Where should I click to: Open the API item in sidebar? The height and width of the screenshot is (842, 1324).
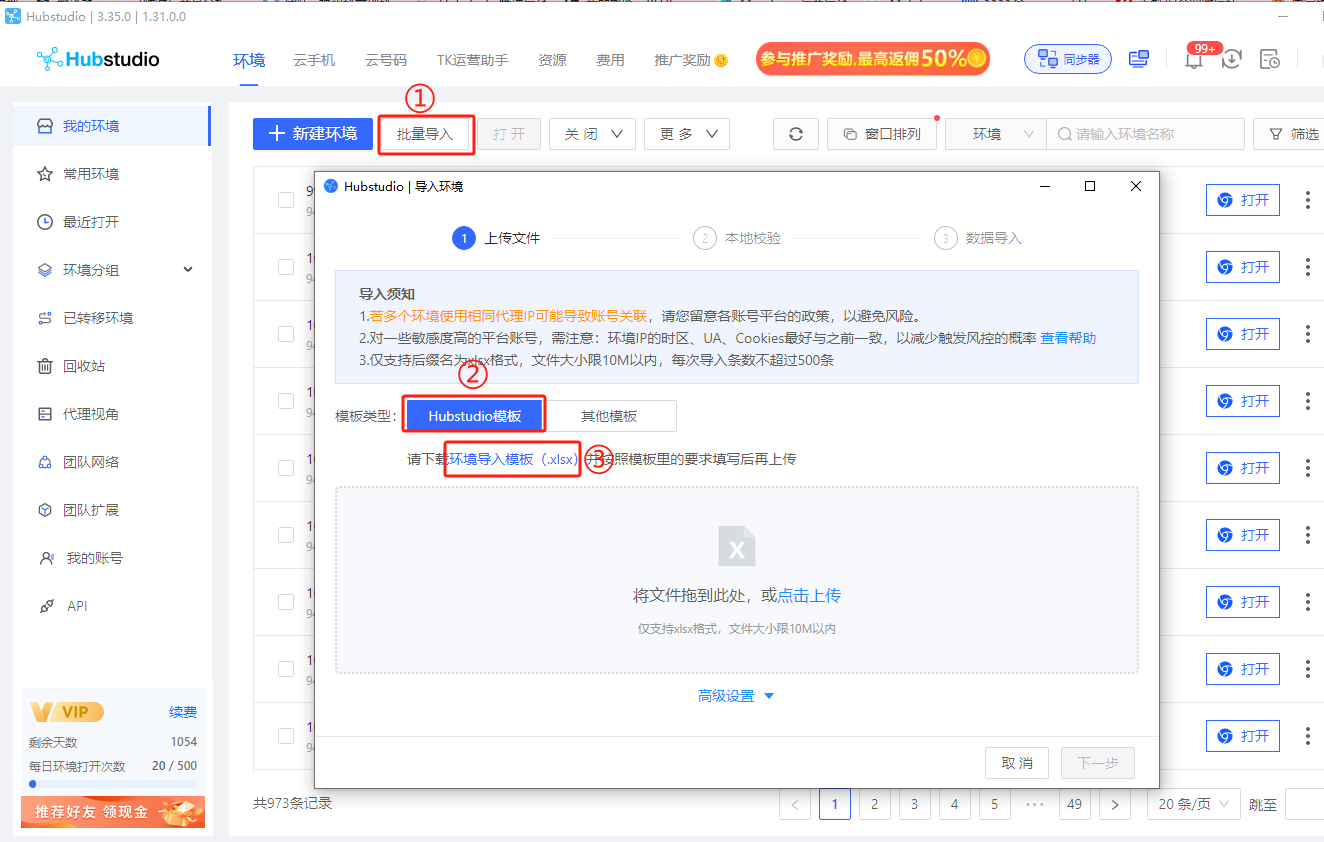[x=110, y=606]
